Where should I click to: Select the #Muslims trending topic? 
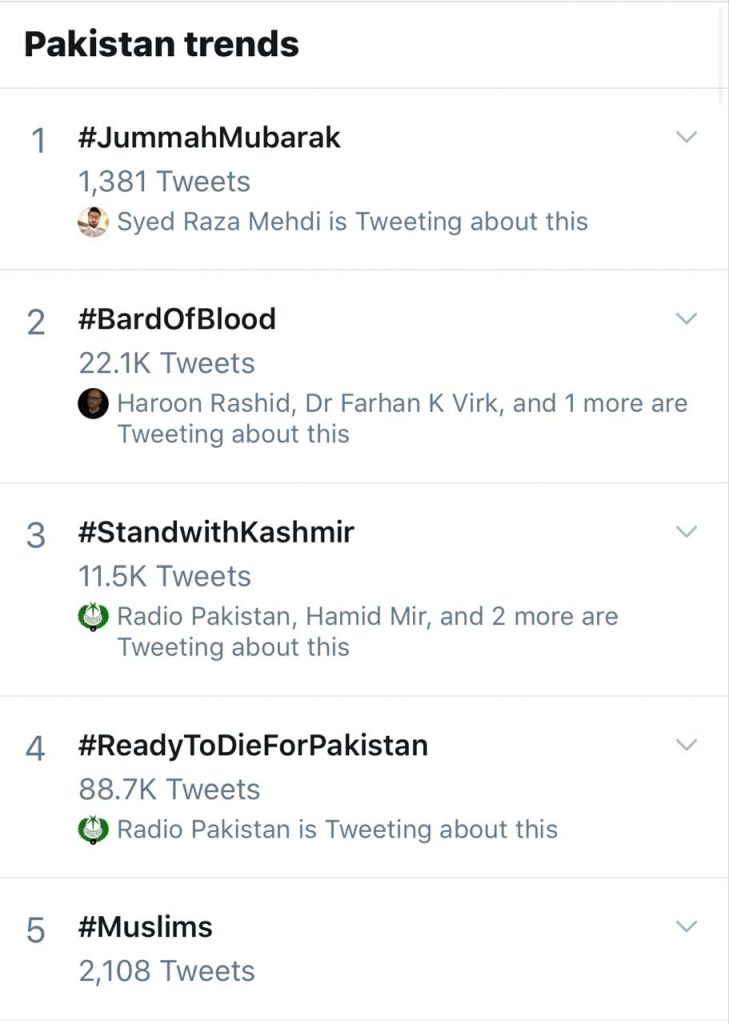(146, 928)
